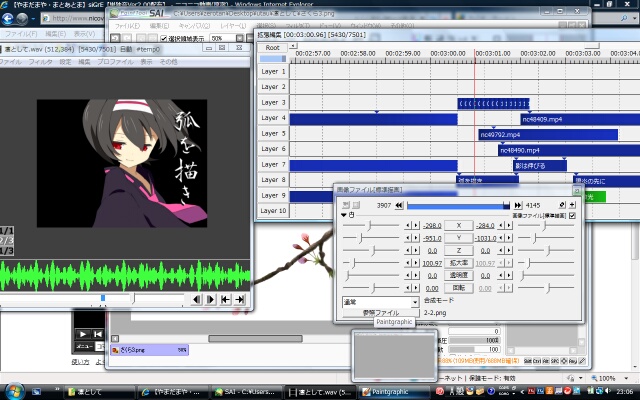Image resolution: width=640 pixels, height=400 pixels.
Task: Click the play button in the web player
Action: (x=83, y=334)
